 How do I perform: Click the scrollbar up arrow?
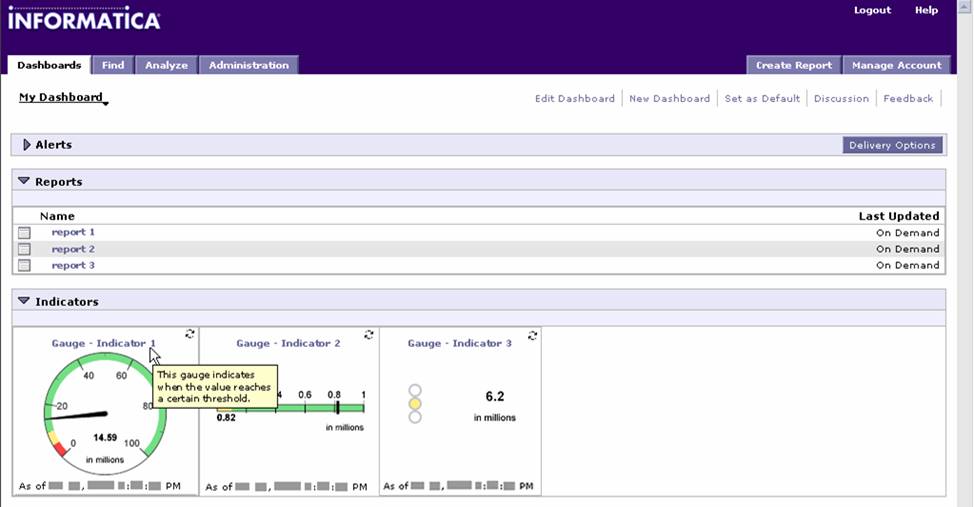[966, 5]
